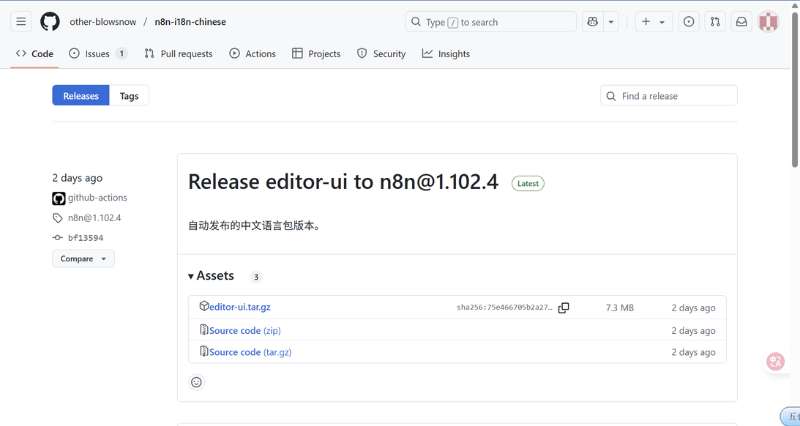The image size is (800, 426).
Task: Click the Latest badge
Action: tap(528, 183)
